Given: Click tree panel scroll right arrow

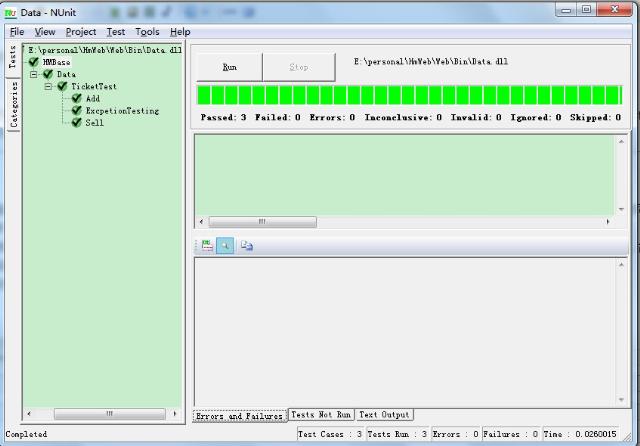Looking at the screenshot, I should click(175, 414).
